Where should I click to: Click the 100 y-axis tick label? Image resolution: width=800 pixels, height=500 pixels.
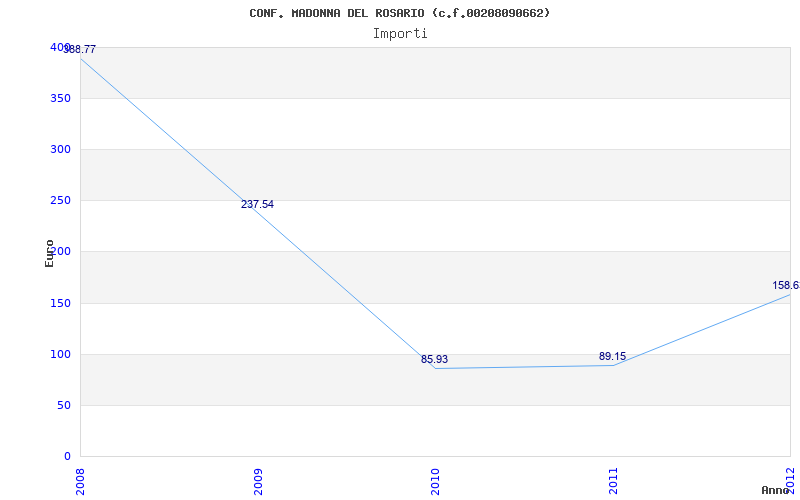[60, 354]
